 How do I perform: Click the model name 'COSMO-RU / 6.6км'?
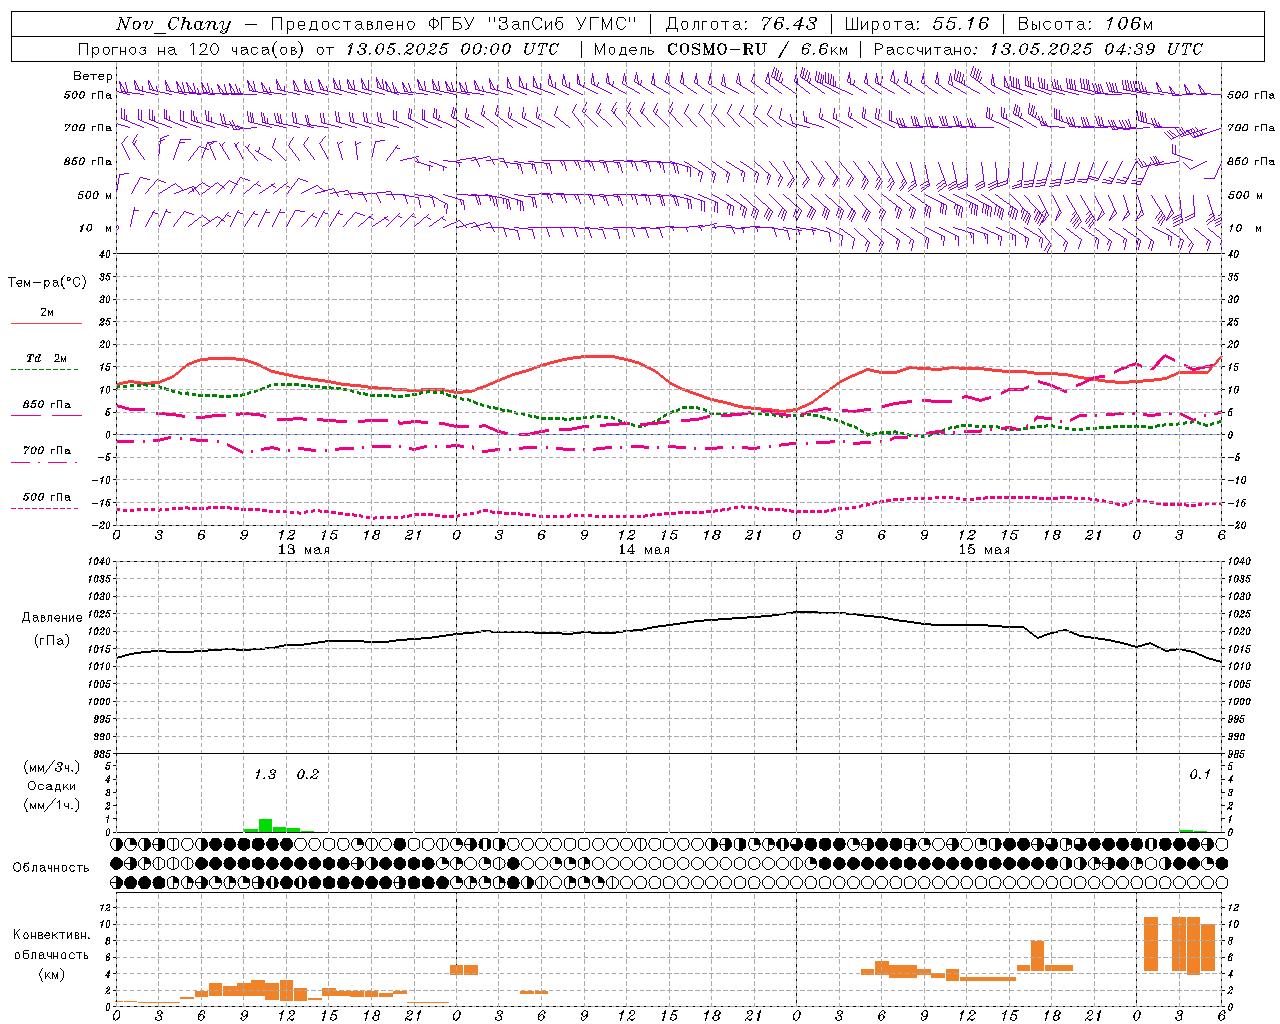[x=757, y=49]
